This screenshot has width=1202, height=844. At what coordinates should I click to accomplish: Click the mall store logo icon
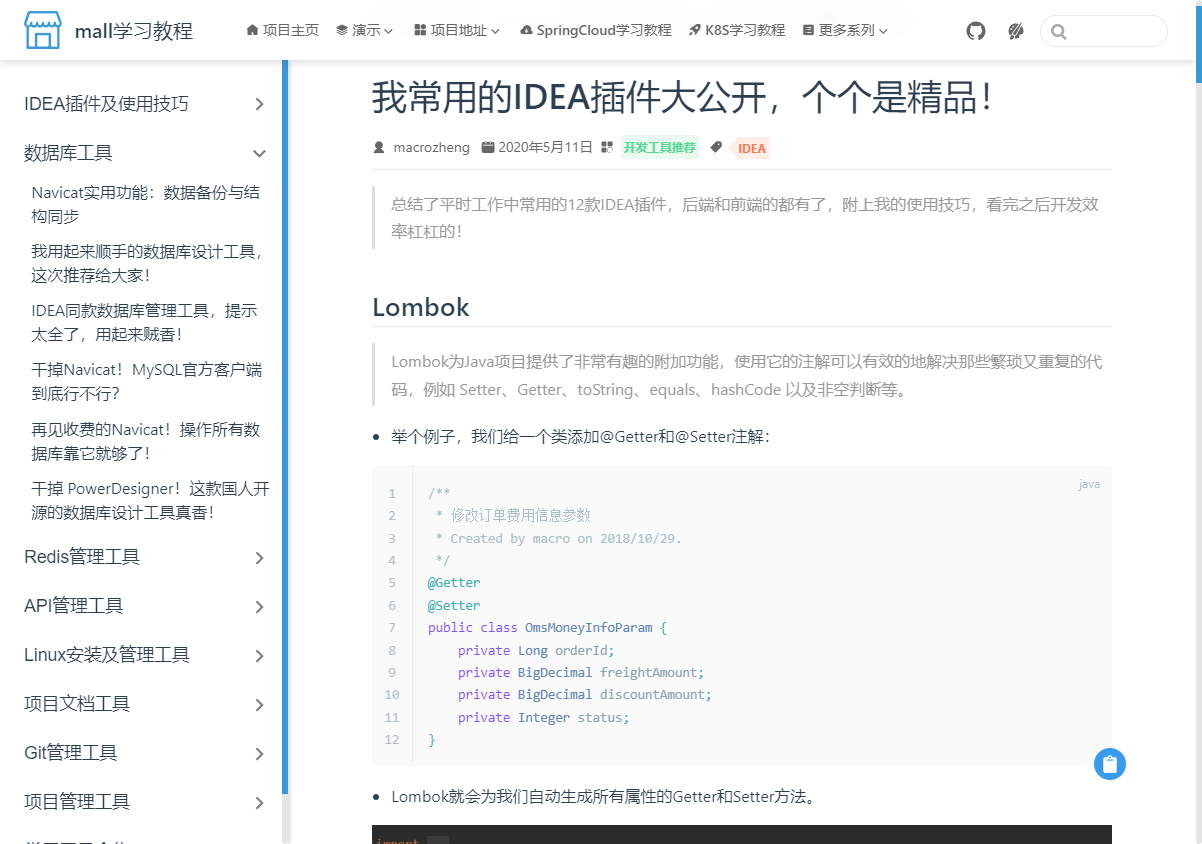tap(43, 31)
